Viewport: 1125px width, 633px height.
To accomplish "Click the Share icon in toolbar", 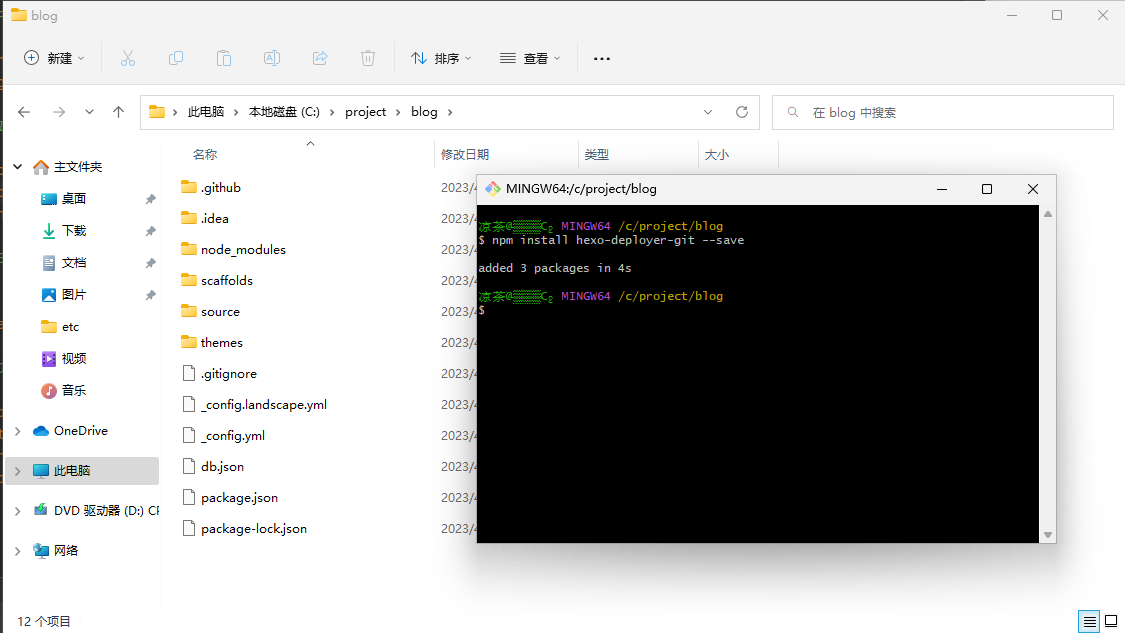I will [x=320, y=58].
